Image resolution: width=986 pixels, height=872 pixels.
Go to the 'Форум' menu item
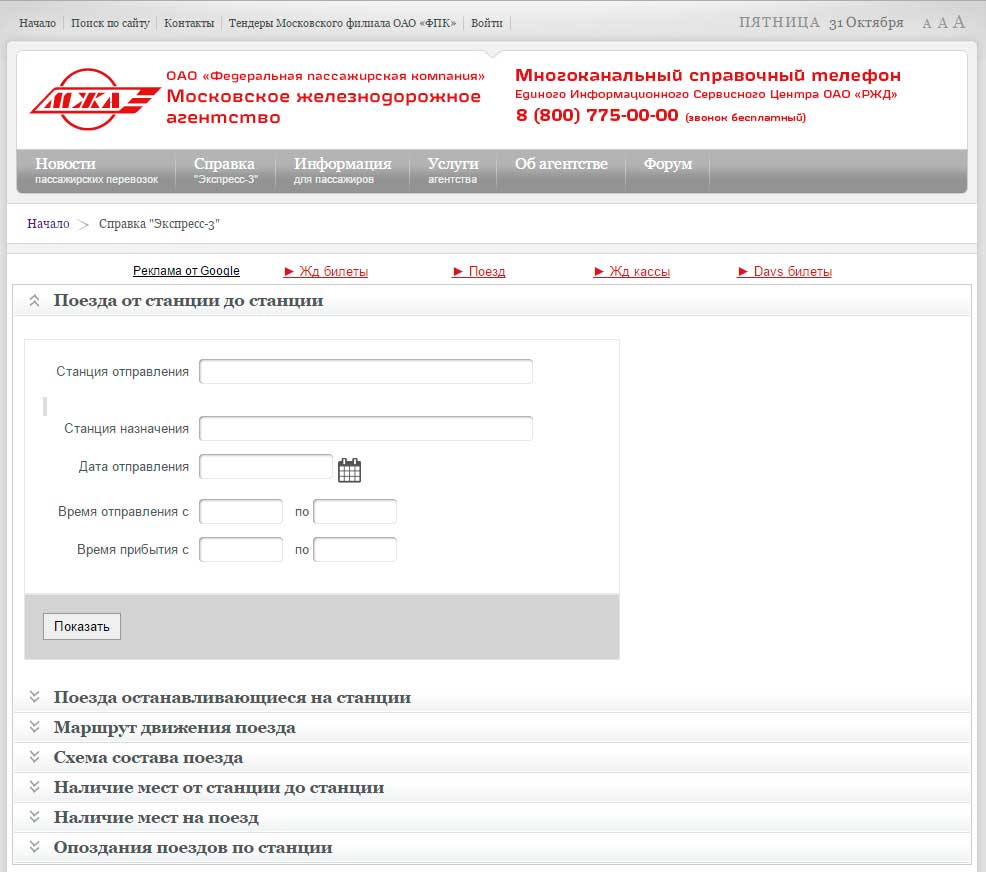click(667, 164)
